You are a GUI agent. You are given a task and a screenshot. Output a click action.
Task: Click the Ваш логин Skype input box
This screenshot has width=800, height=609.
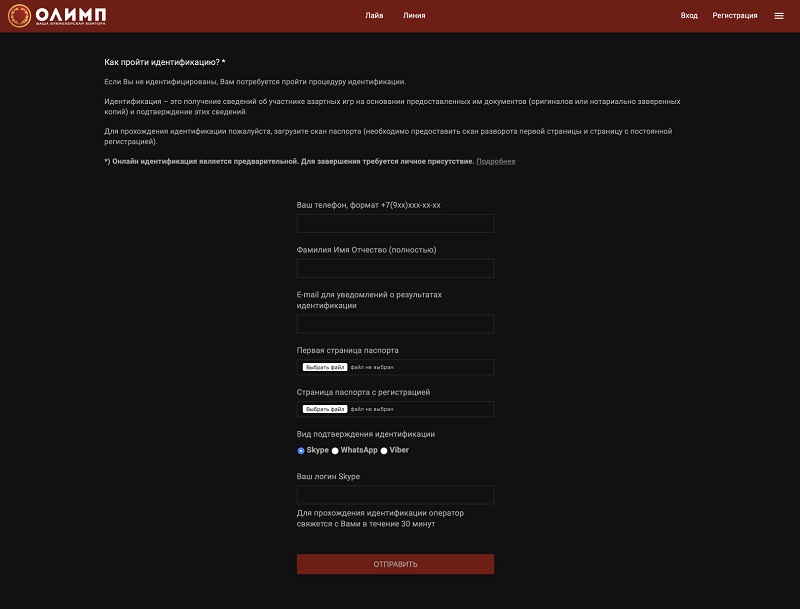395,495
